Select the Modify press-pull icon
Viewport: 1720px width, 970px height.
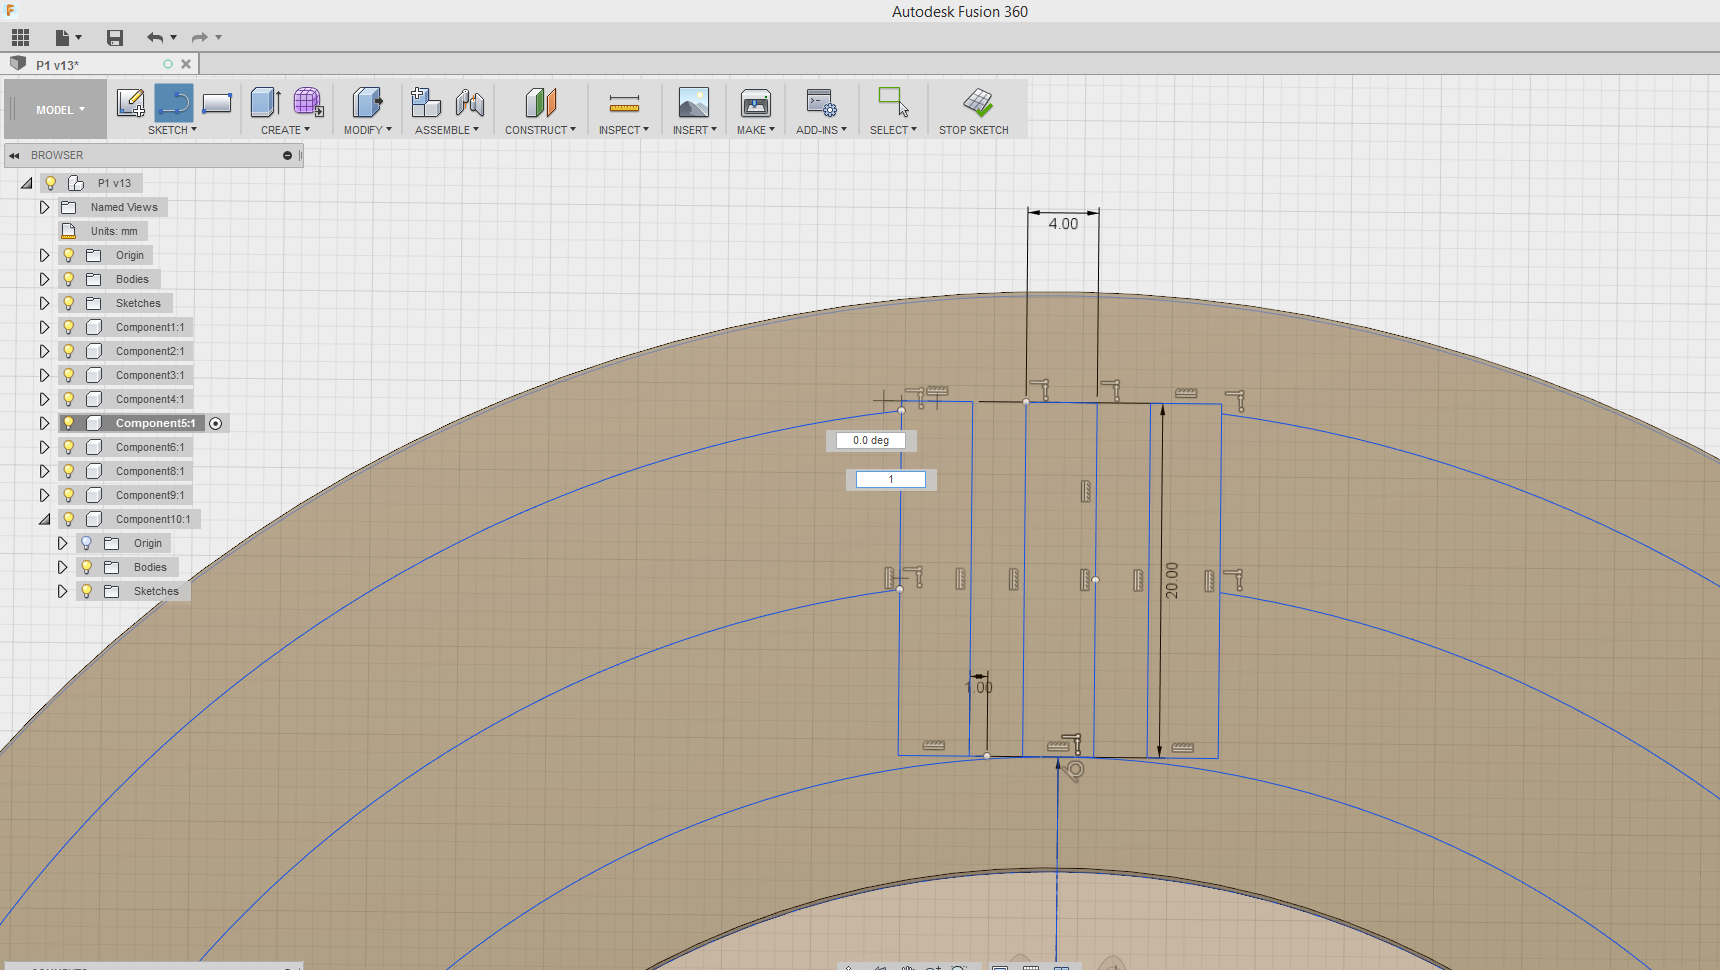(367, 102)
